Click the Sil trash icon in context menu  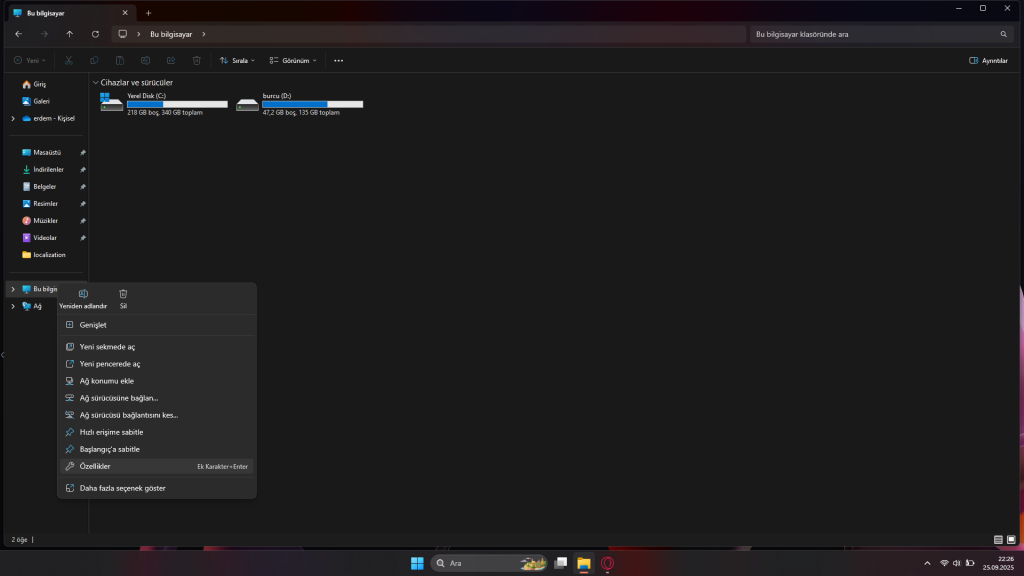coord(123,294)
